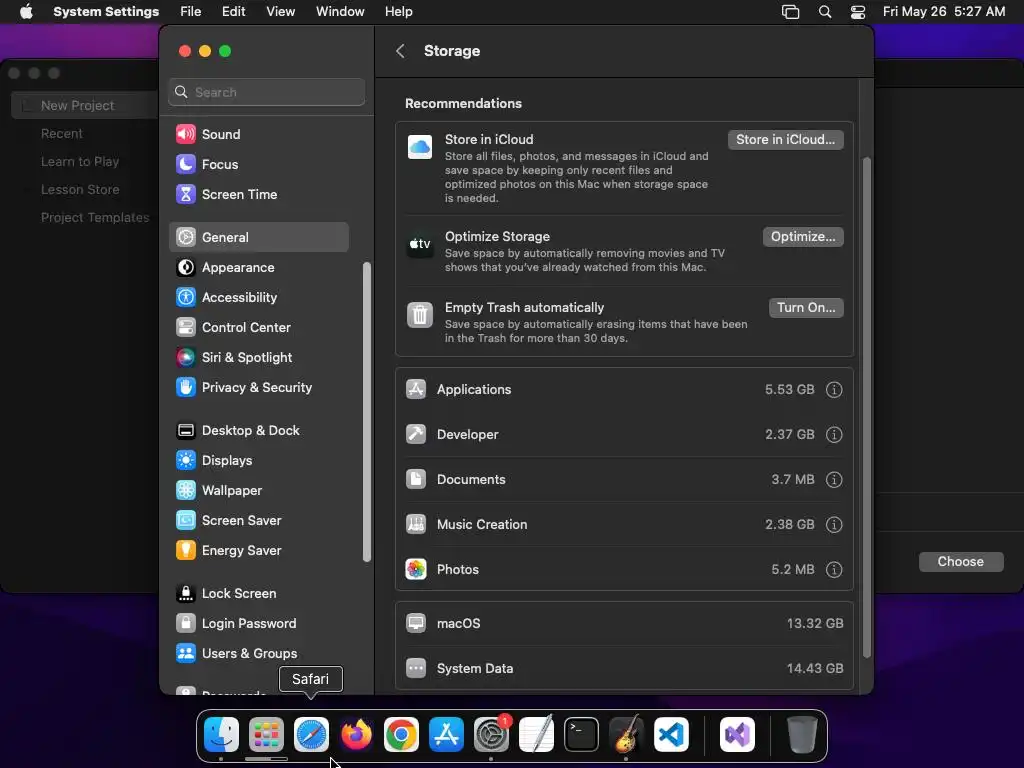Screen dimensions: 1024x768
Task: Launch Safari from the Dock
Action: point(311,735)
